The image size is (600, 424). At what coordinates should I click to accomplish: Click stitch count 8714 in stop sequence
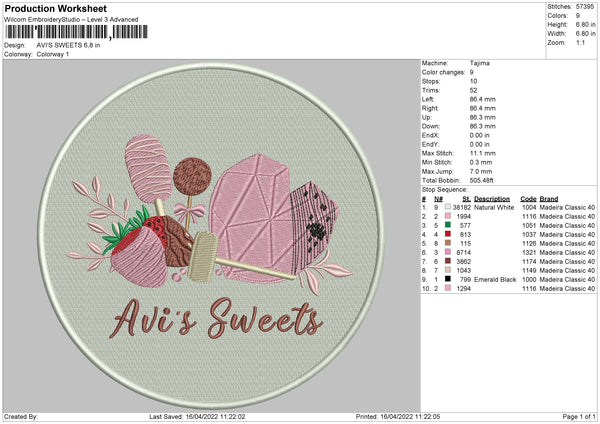click(464, 253)
